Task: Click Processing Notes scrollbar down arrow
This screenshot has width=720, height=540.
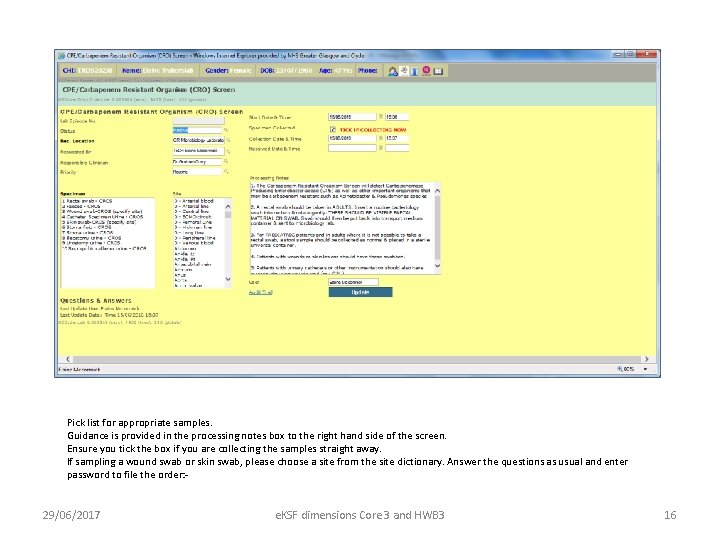Action: pyautogui.click(x=437, y=266)
